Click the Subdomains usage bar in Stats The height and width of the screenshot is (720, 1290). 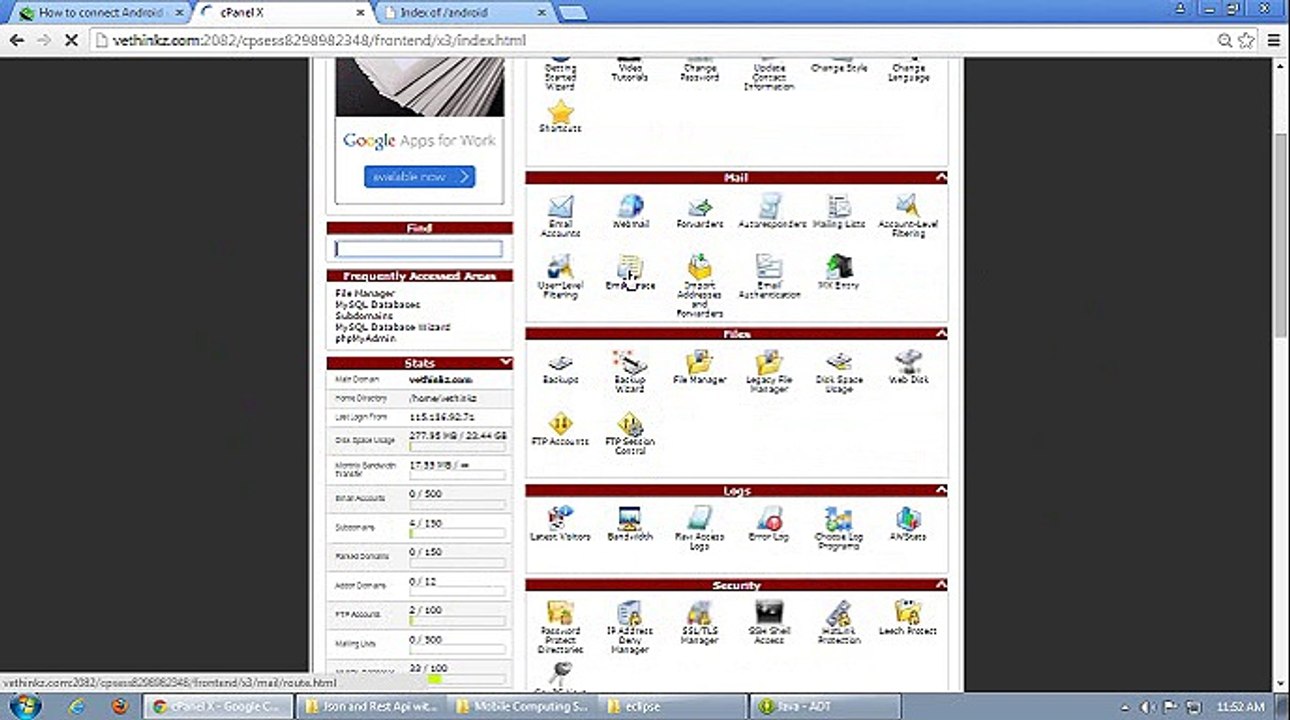pos(457,536)
